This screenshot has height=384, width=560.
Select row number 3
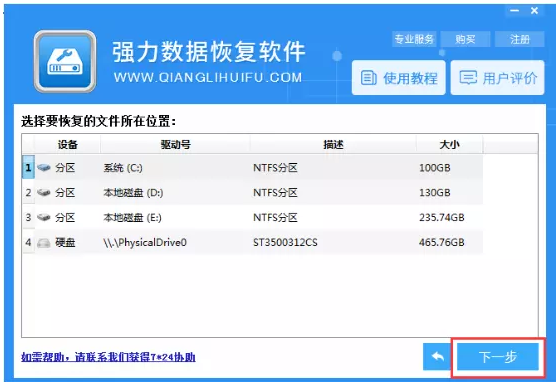point(28,217)
